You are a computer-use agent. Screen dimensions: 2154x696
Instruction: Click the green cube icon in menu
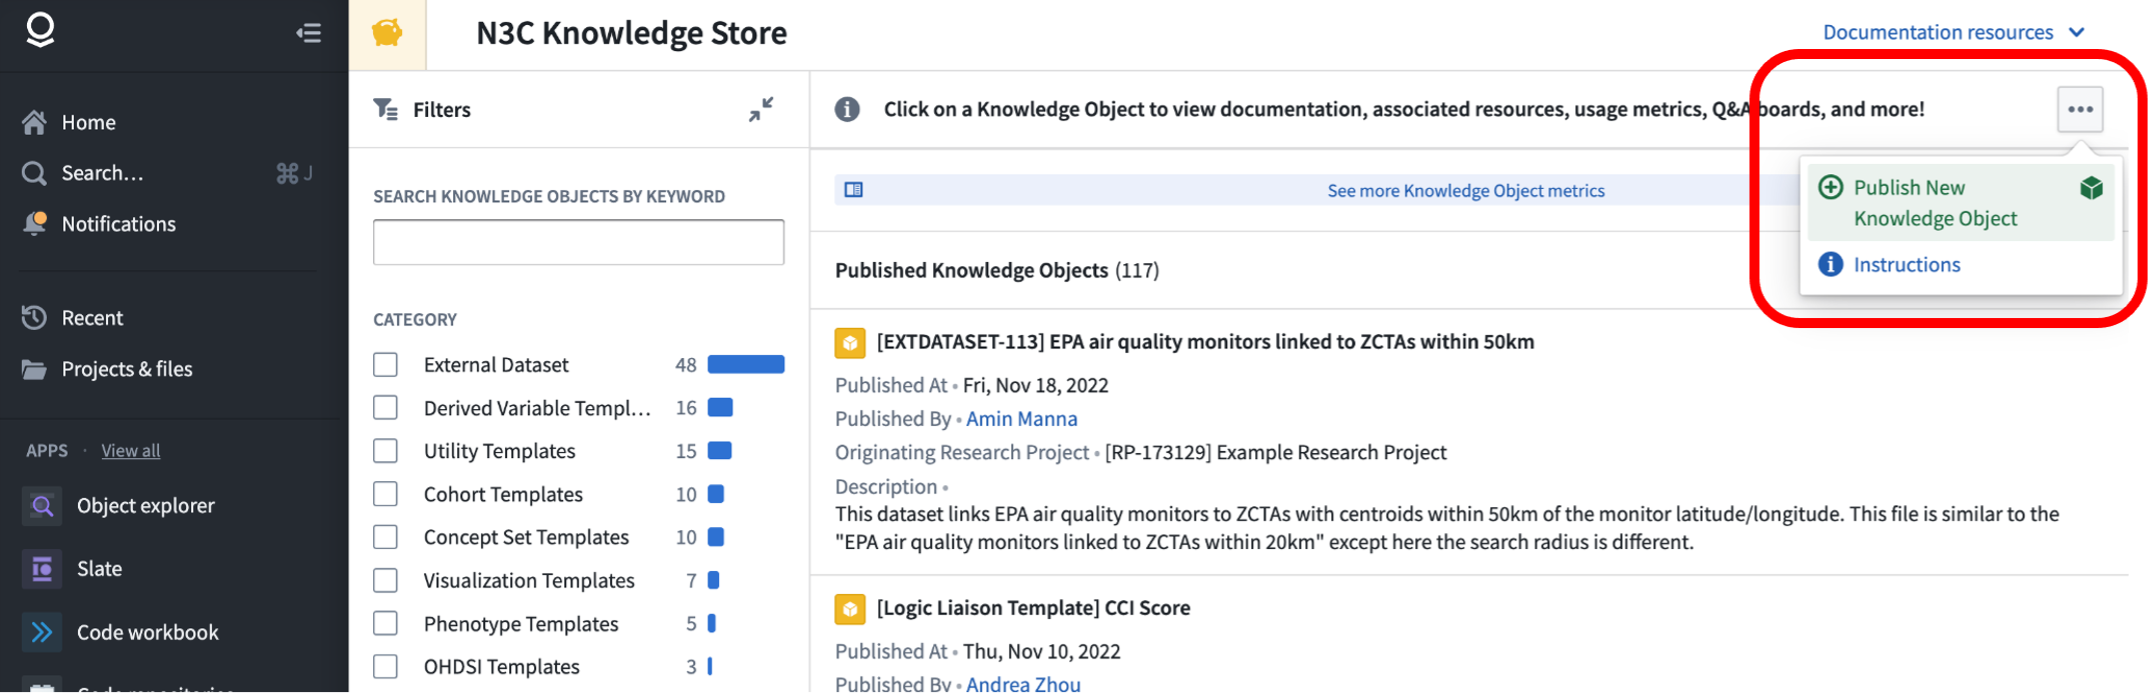tap(2091, 188)
